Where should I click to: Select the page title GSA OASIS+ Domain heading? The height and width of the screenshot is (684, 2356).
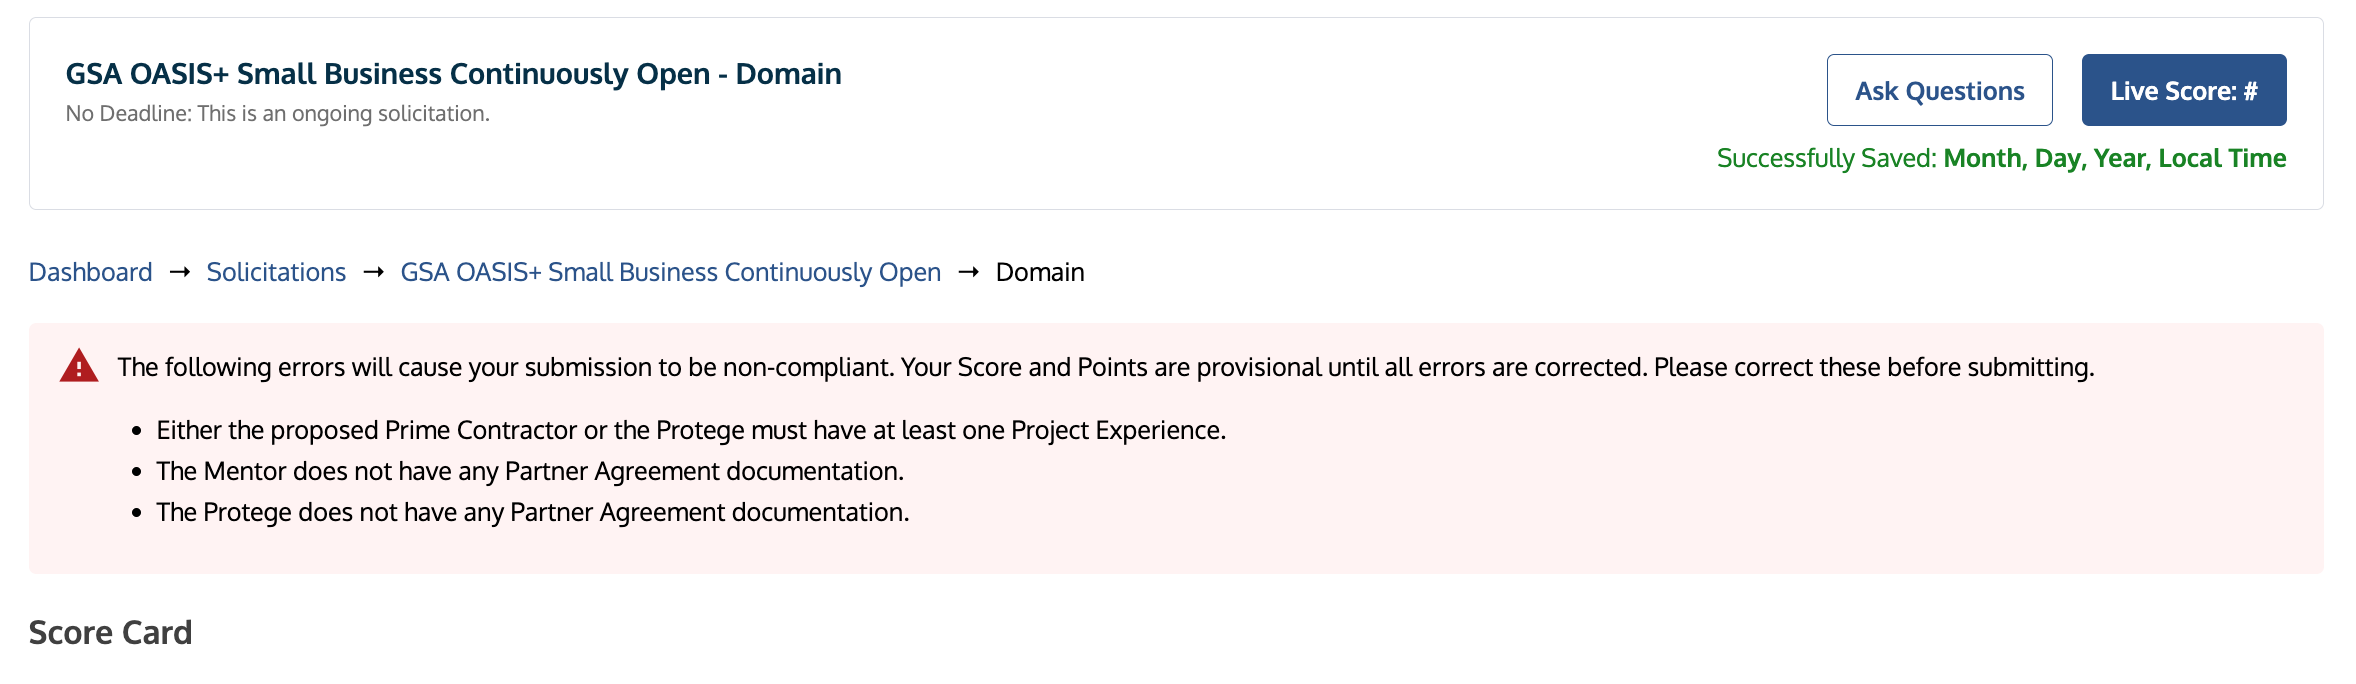[453, 74]
